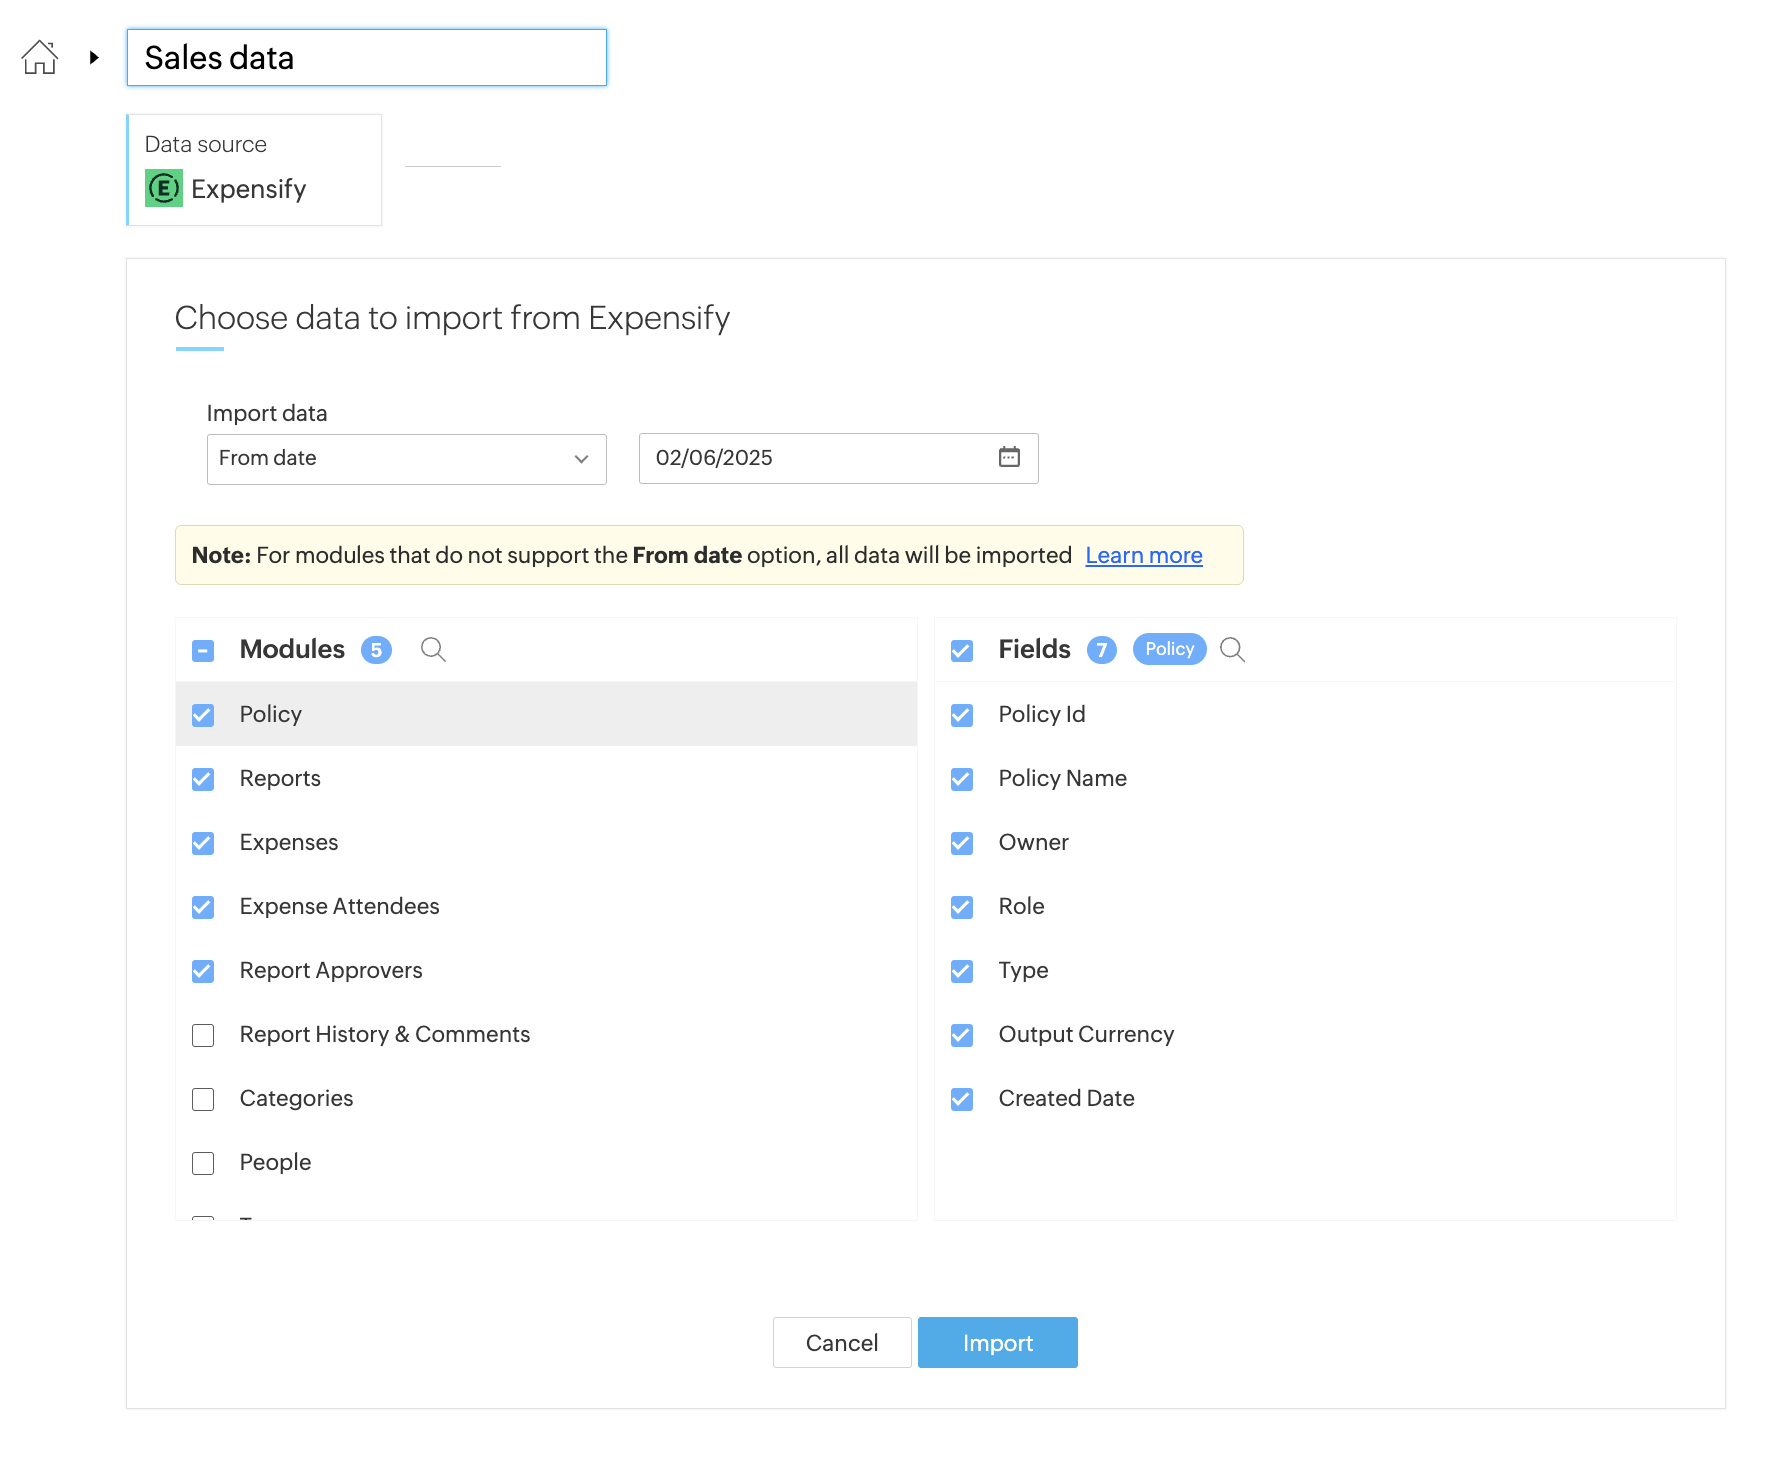1788x1458 pixels.
Task: Search modules using the magnifier icon
Action: [x=433, y=650]
